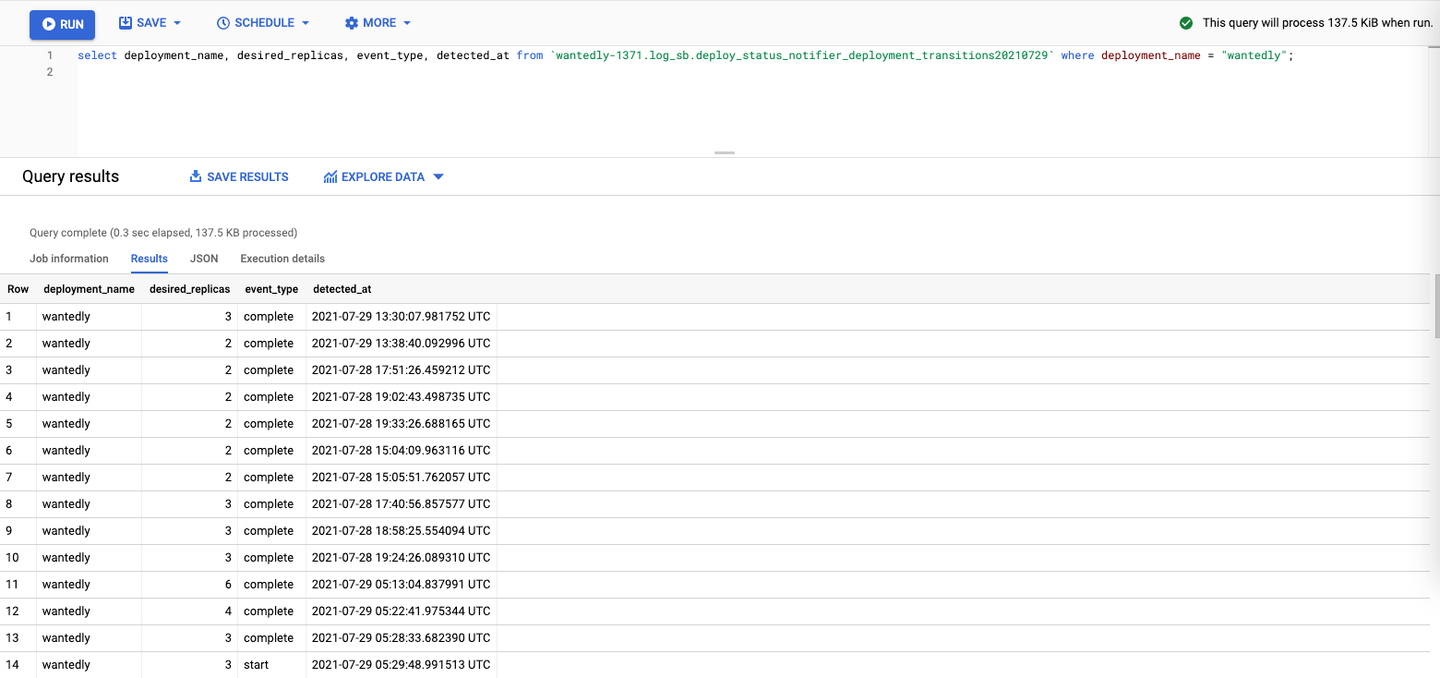Click the results vertical scrollbar thumb
Viewport: 1440px width, 678px height.
point(1436,305)
